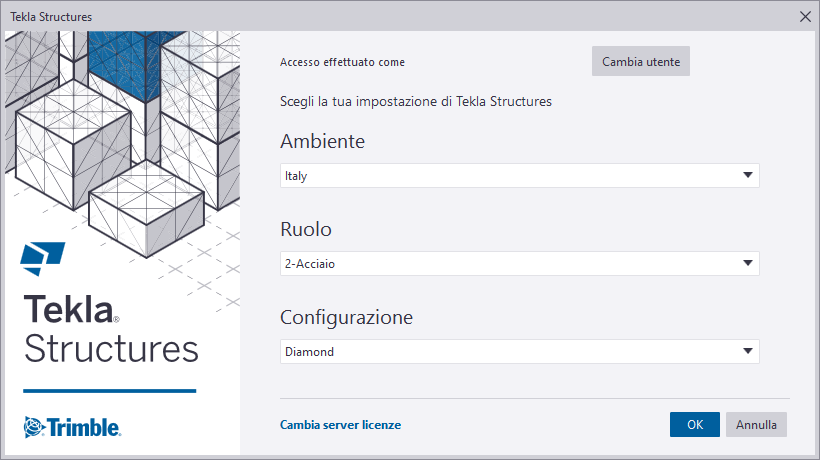Viewport: 820px width, 460px height.
Task: Click the Ruolo heading label
Action: pos(306,229)
